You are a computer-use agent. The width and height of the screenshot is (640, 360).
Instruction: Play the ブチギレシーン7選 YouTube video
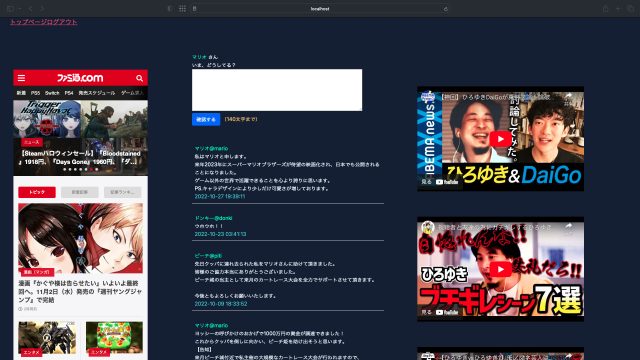[x=500, y=269]
